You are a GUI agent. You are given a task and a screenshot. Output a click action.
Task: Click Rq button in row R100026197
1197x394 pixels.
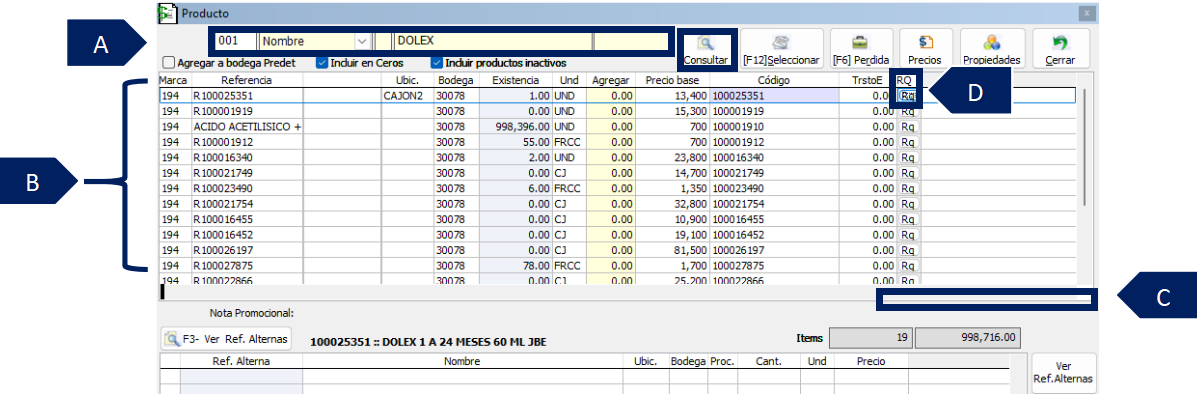point(908,250)
